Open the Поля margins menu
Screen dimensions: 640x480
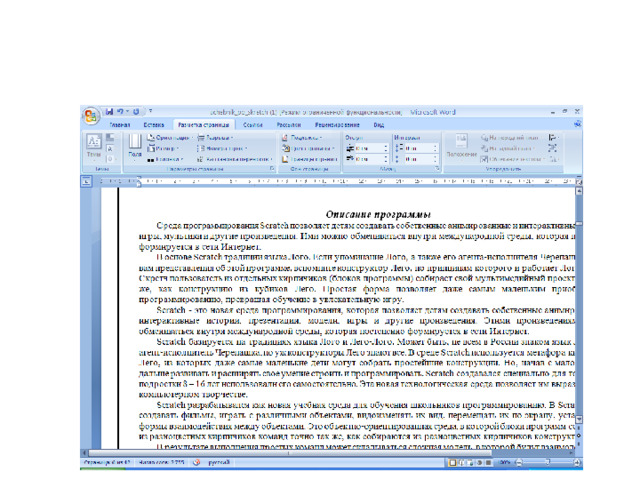(135, 146)
